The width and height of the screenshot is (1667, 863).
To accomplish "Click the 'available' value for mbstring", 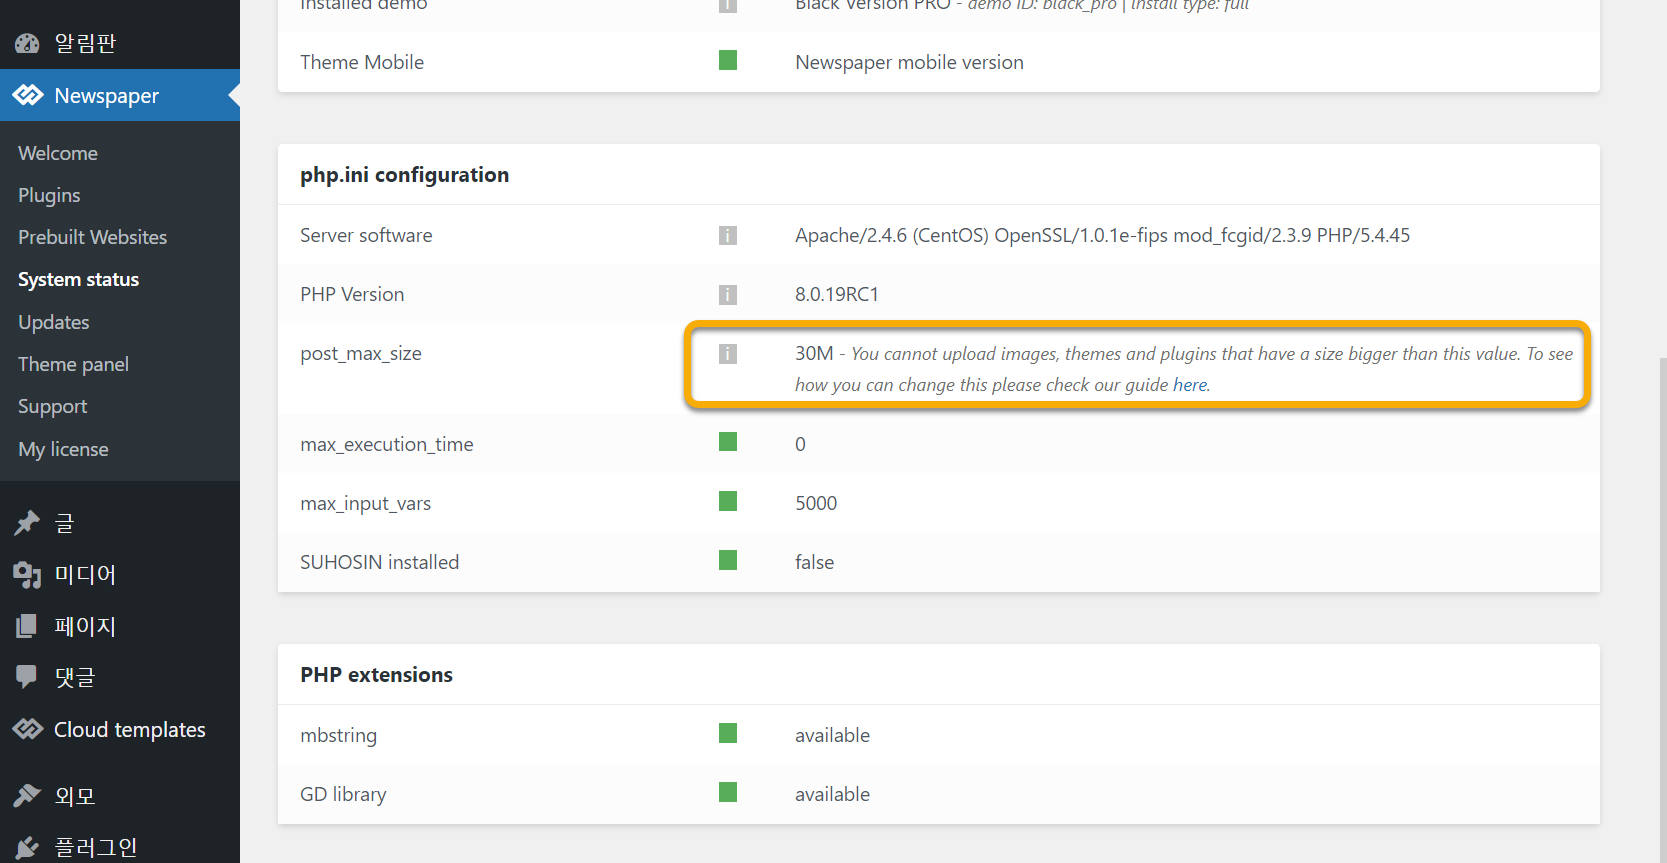I will pos(832,735).
